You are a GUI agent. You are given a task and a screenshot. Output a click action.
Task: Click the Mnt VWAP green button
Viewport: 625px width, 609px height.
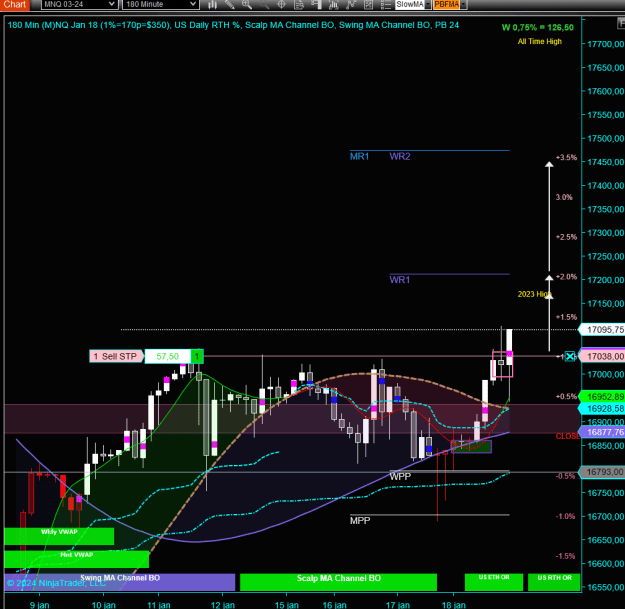(x=77, y=559)
